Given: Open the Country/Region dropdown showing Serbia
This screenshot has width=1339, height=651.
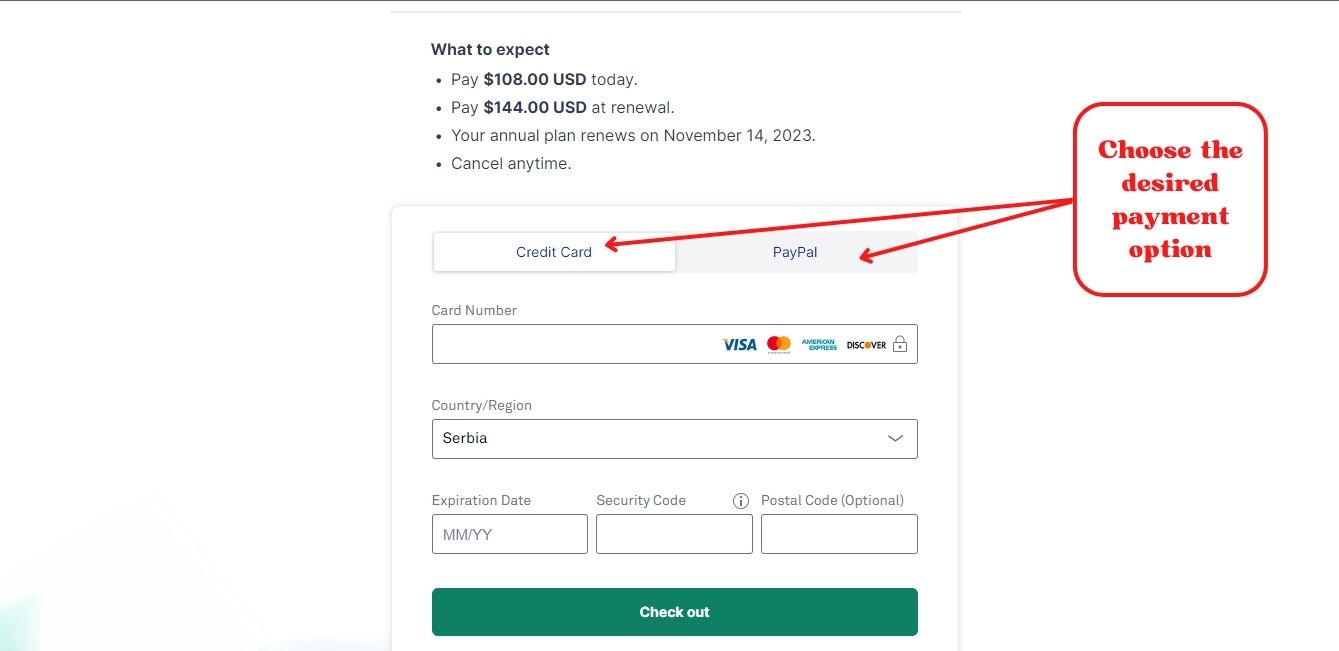Looking at the screenshot, I should click(660, 439).
